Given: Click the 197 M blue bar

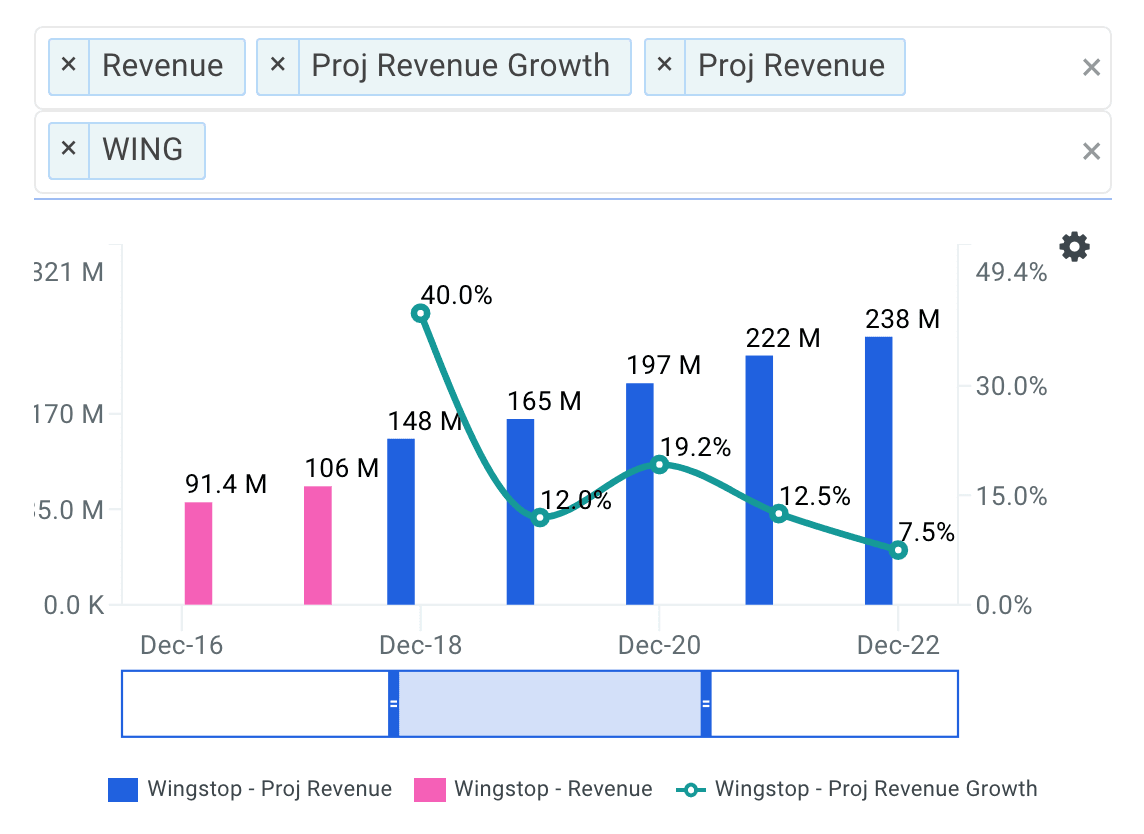Looking at the screenshot, I should [x=640, y=494].
